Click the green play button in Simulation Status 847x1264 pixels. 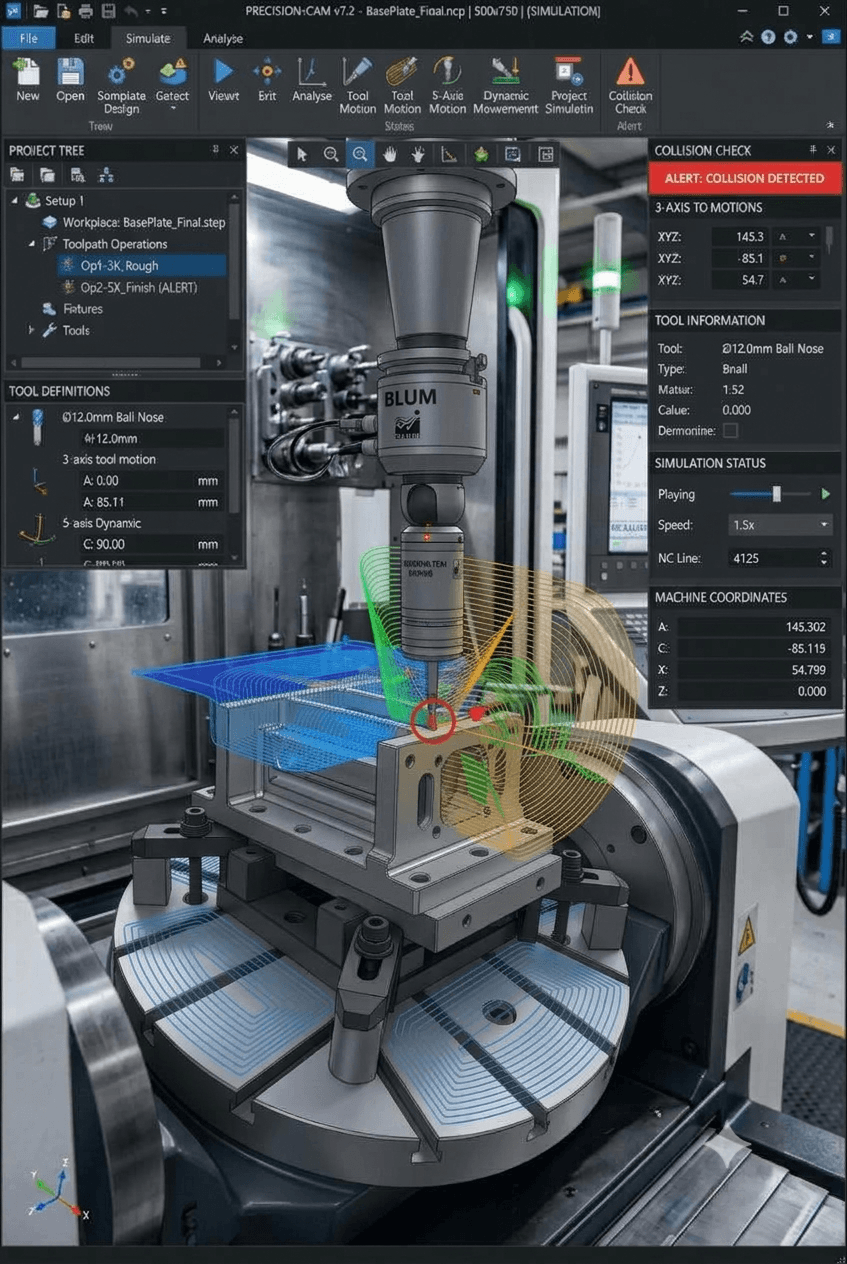(x=826, y=494)
